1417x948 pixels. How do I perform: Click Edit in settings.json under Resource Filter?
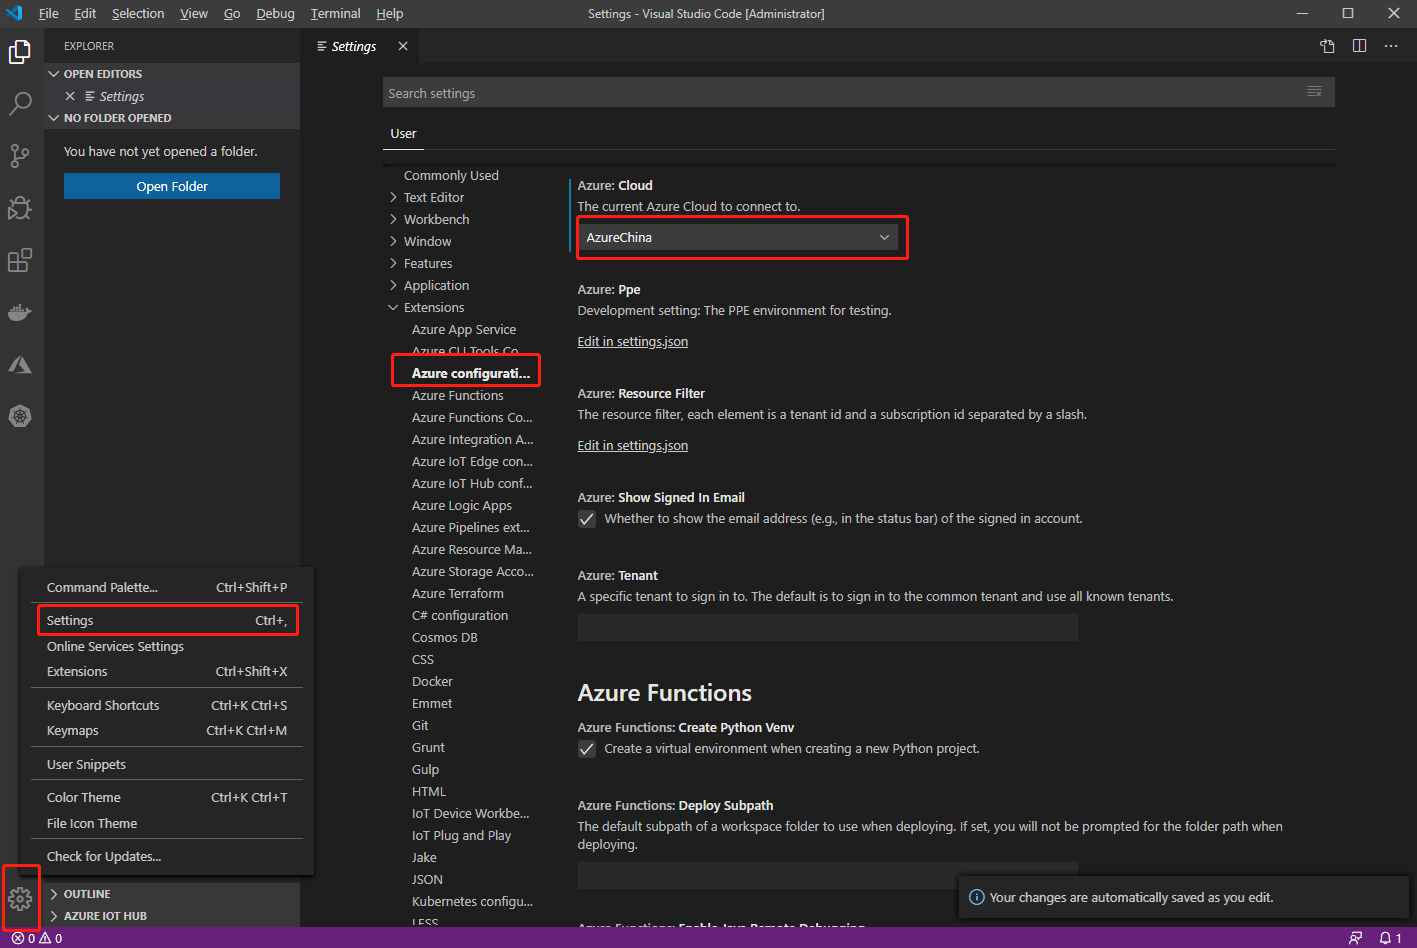tap(632, 445)
